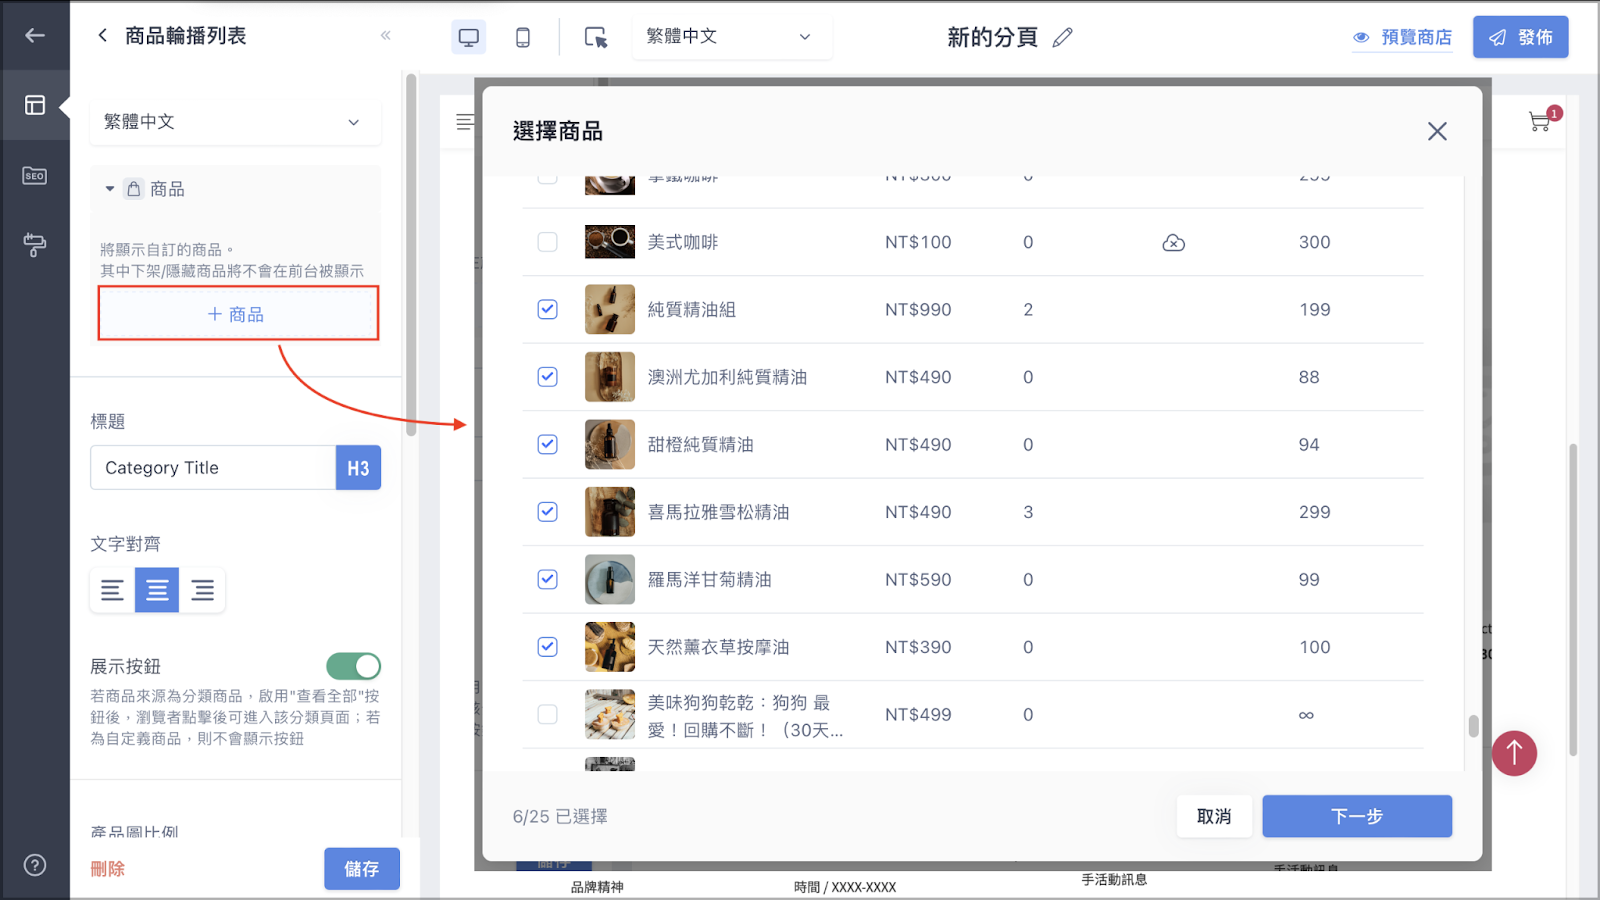Click the 預覽商店 link
Screen dimensions: 1600x900
coord(1402,37)
